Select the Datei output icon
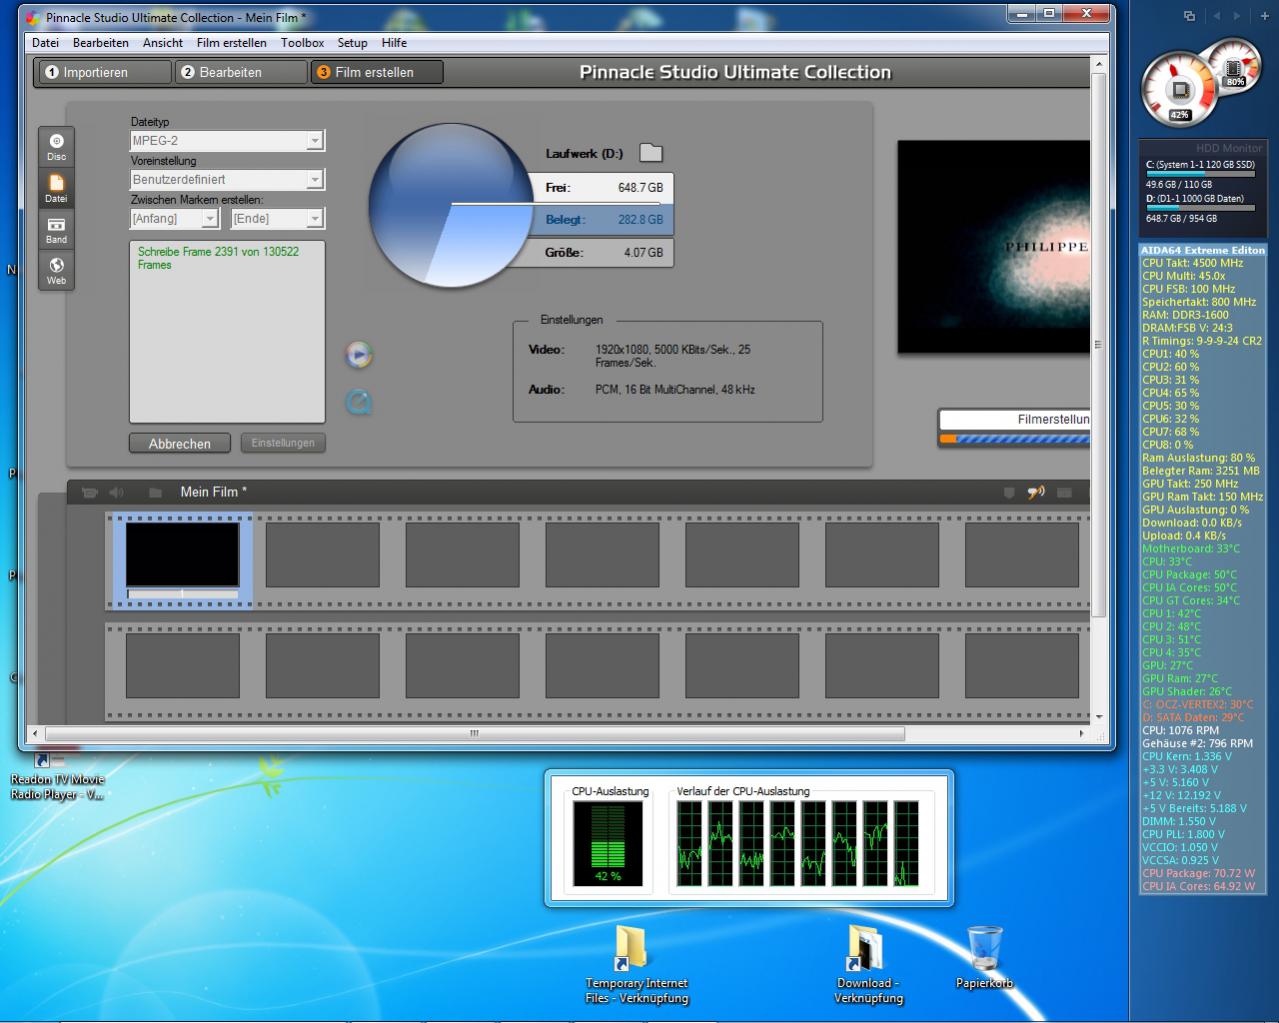Image resolution: width=1279 pixels, height=1023 pixels. tap(56, 188)
